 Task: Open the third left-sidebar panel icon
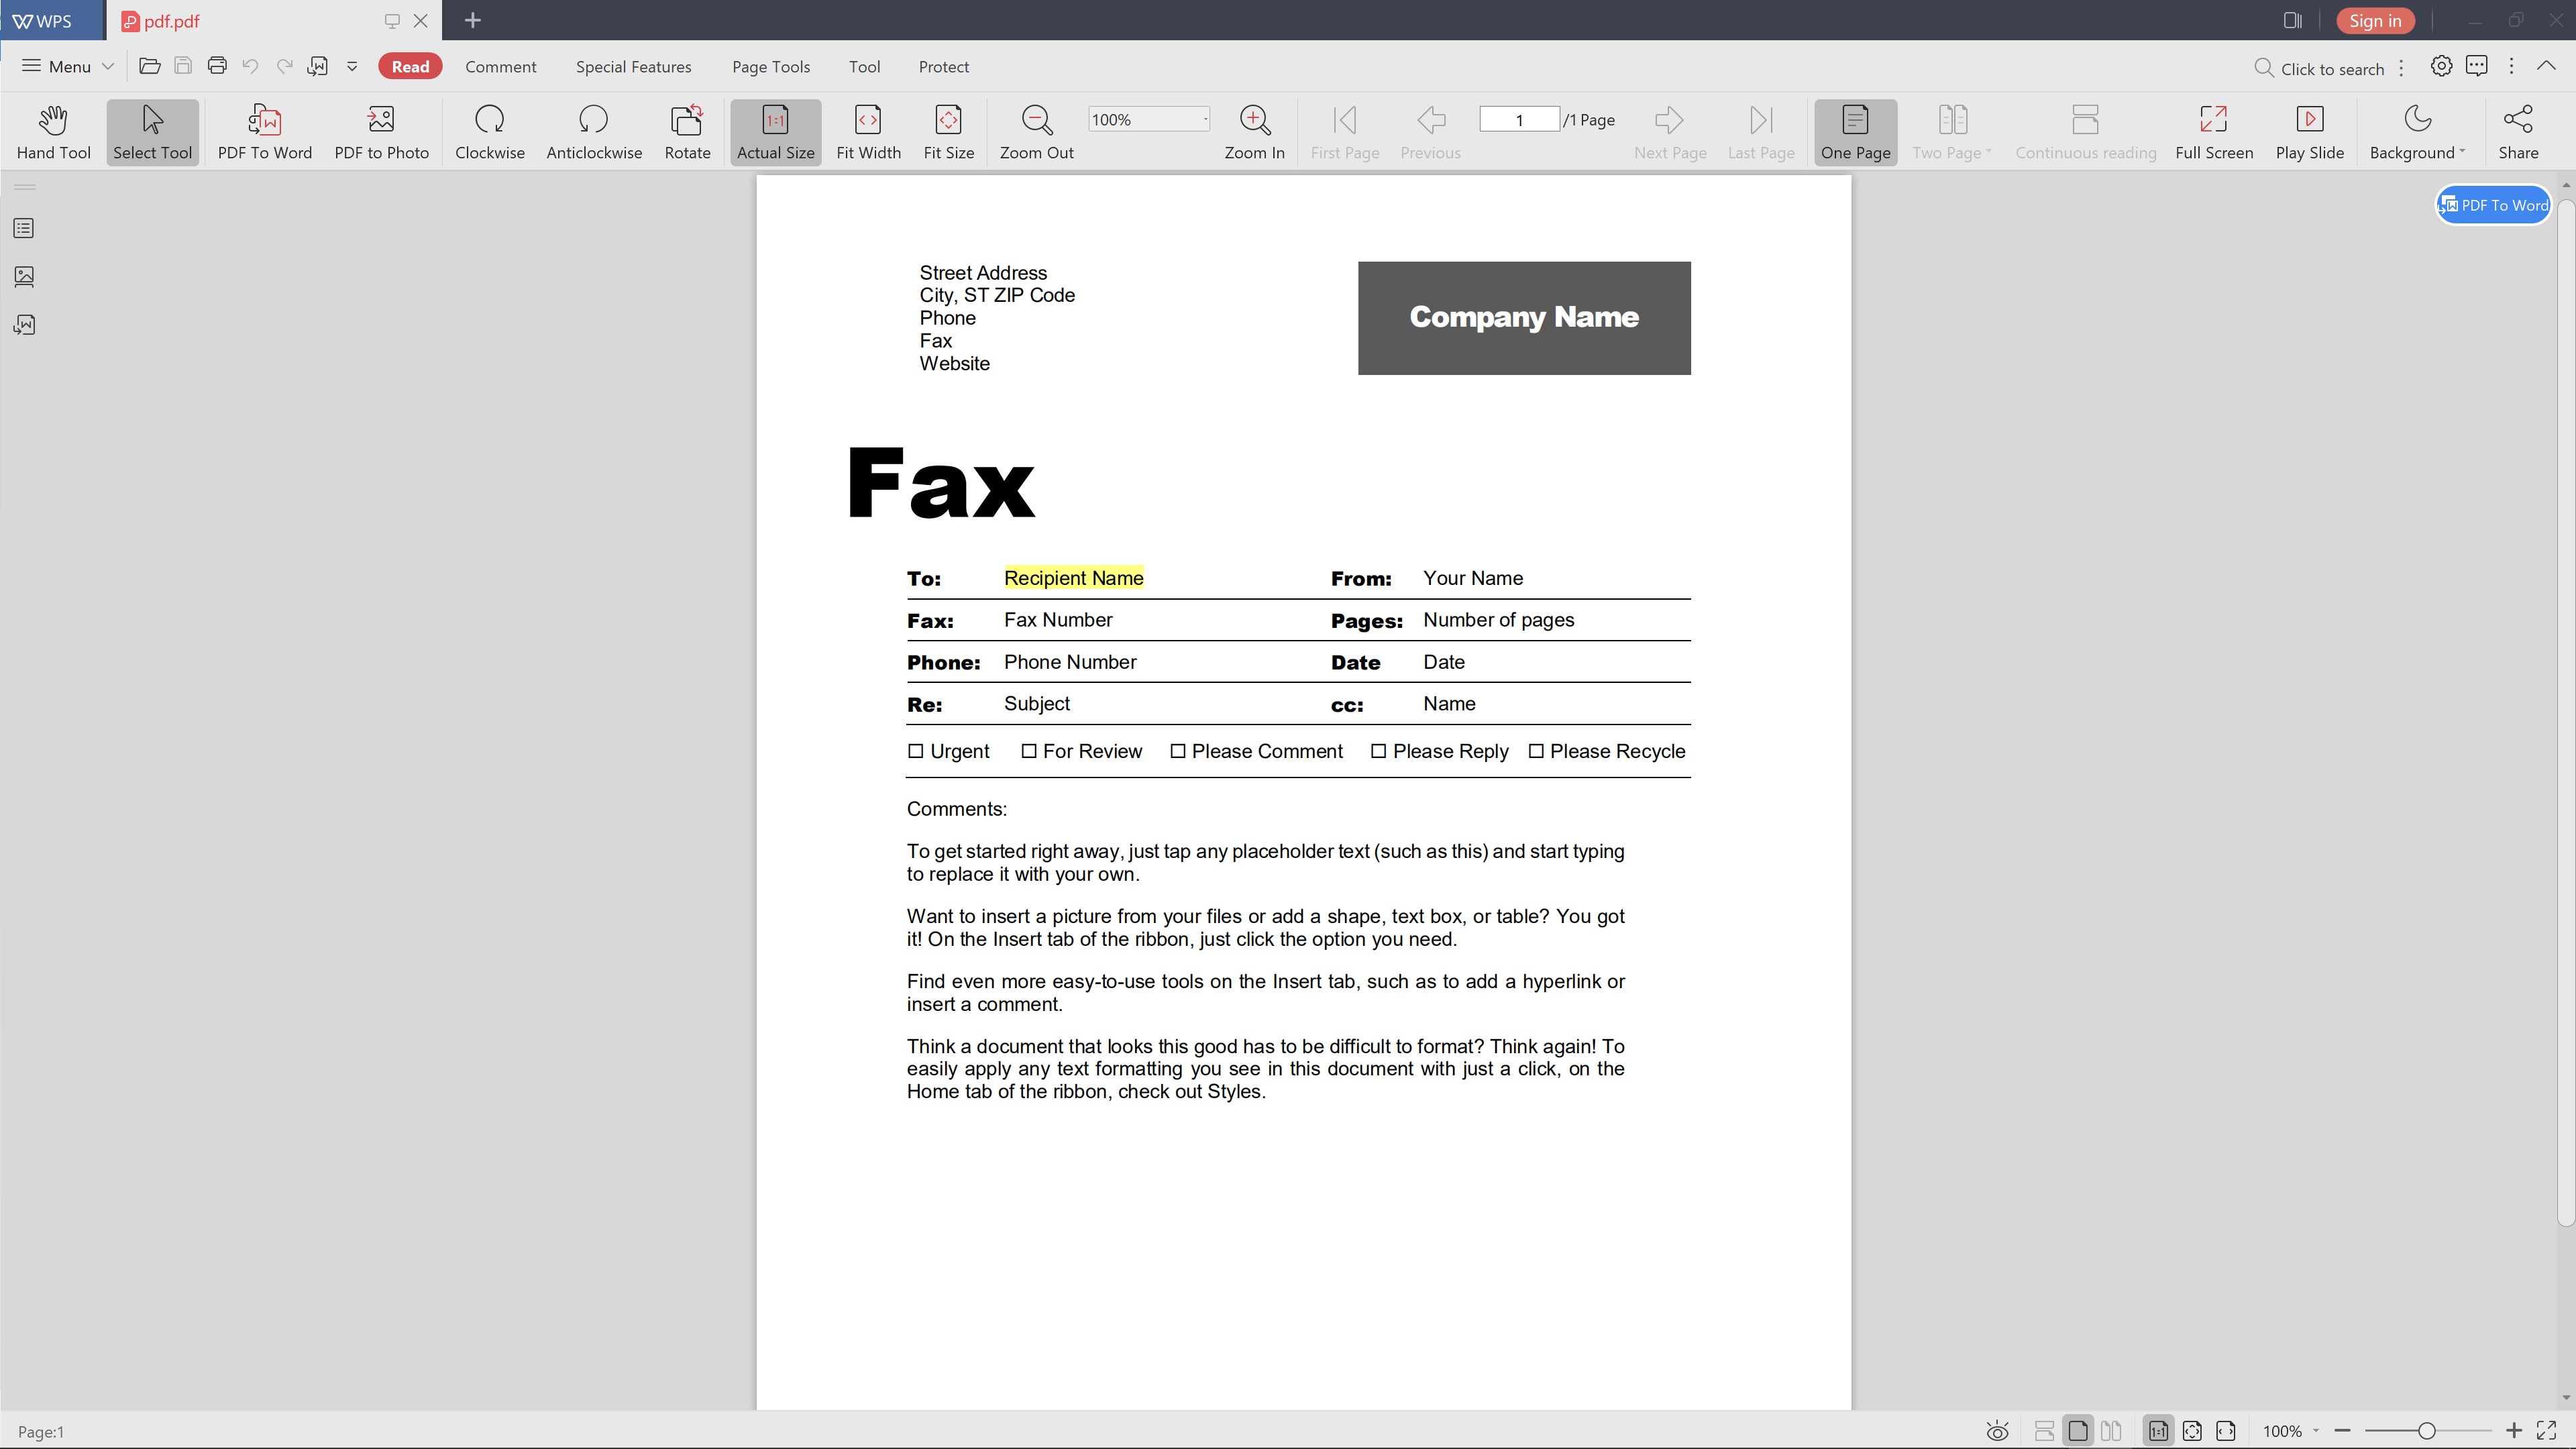24,325
